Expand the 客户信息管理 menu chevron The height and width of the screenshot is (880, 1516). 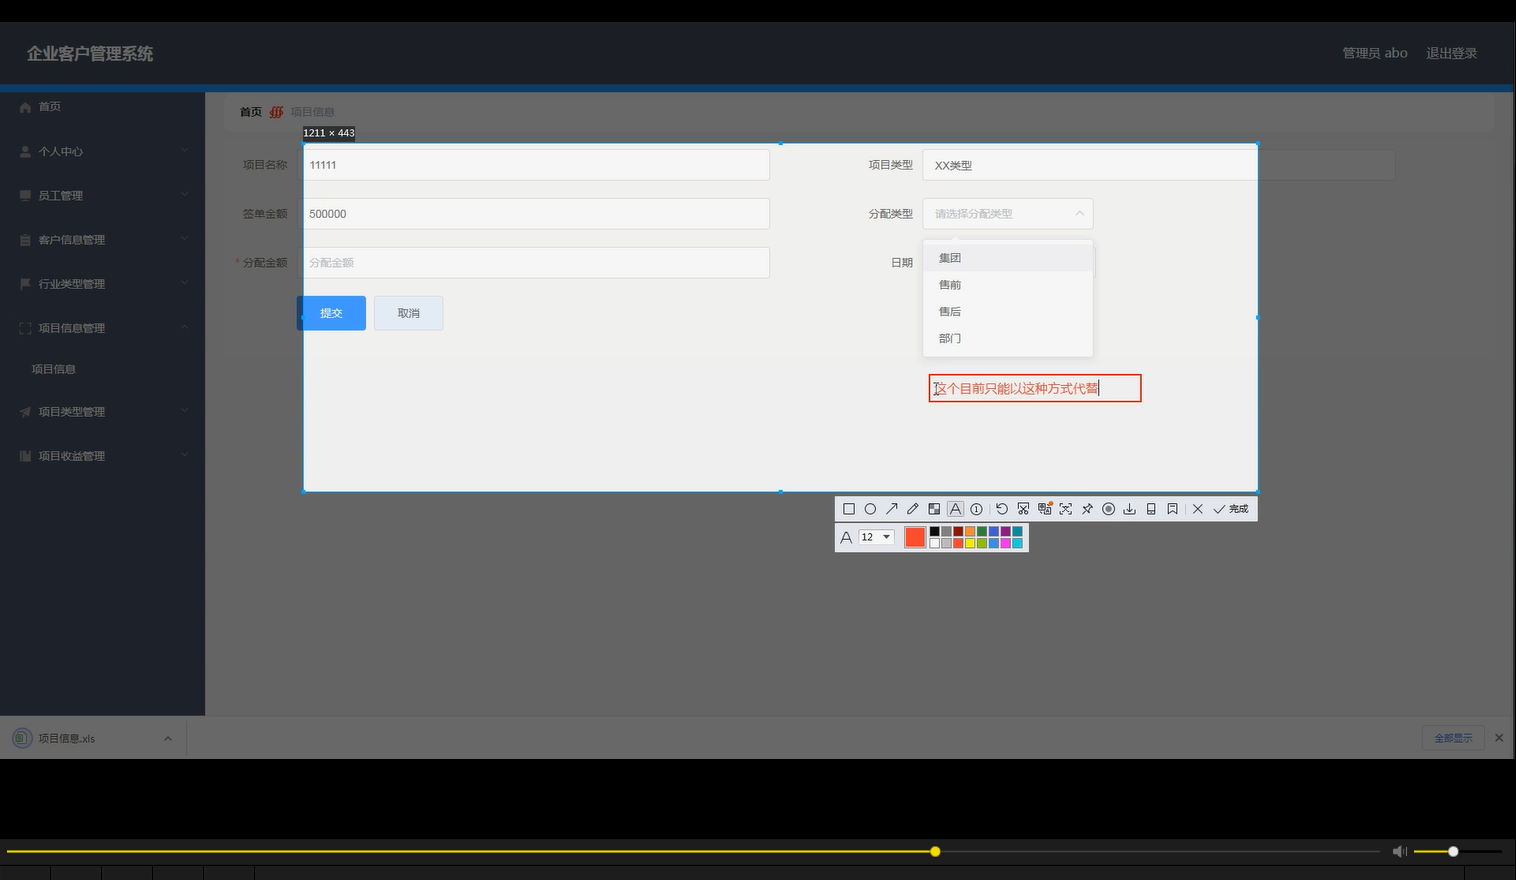pos(185,239)
